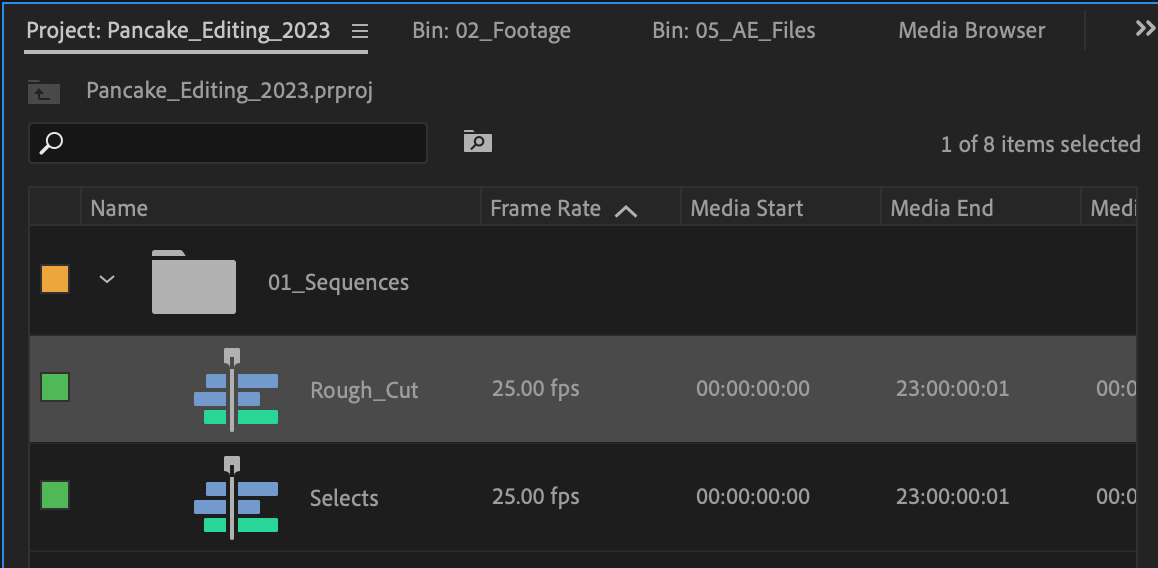Screen dimensions: 1158x568
Task: Click the green label swatch of Rough_Cut
Action: [x=55, y=387]
